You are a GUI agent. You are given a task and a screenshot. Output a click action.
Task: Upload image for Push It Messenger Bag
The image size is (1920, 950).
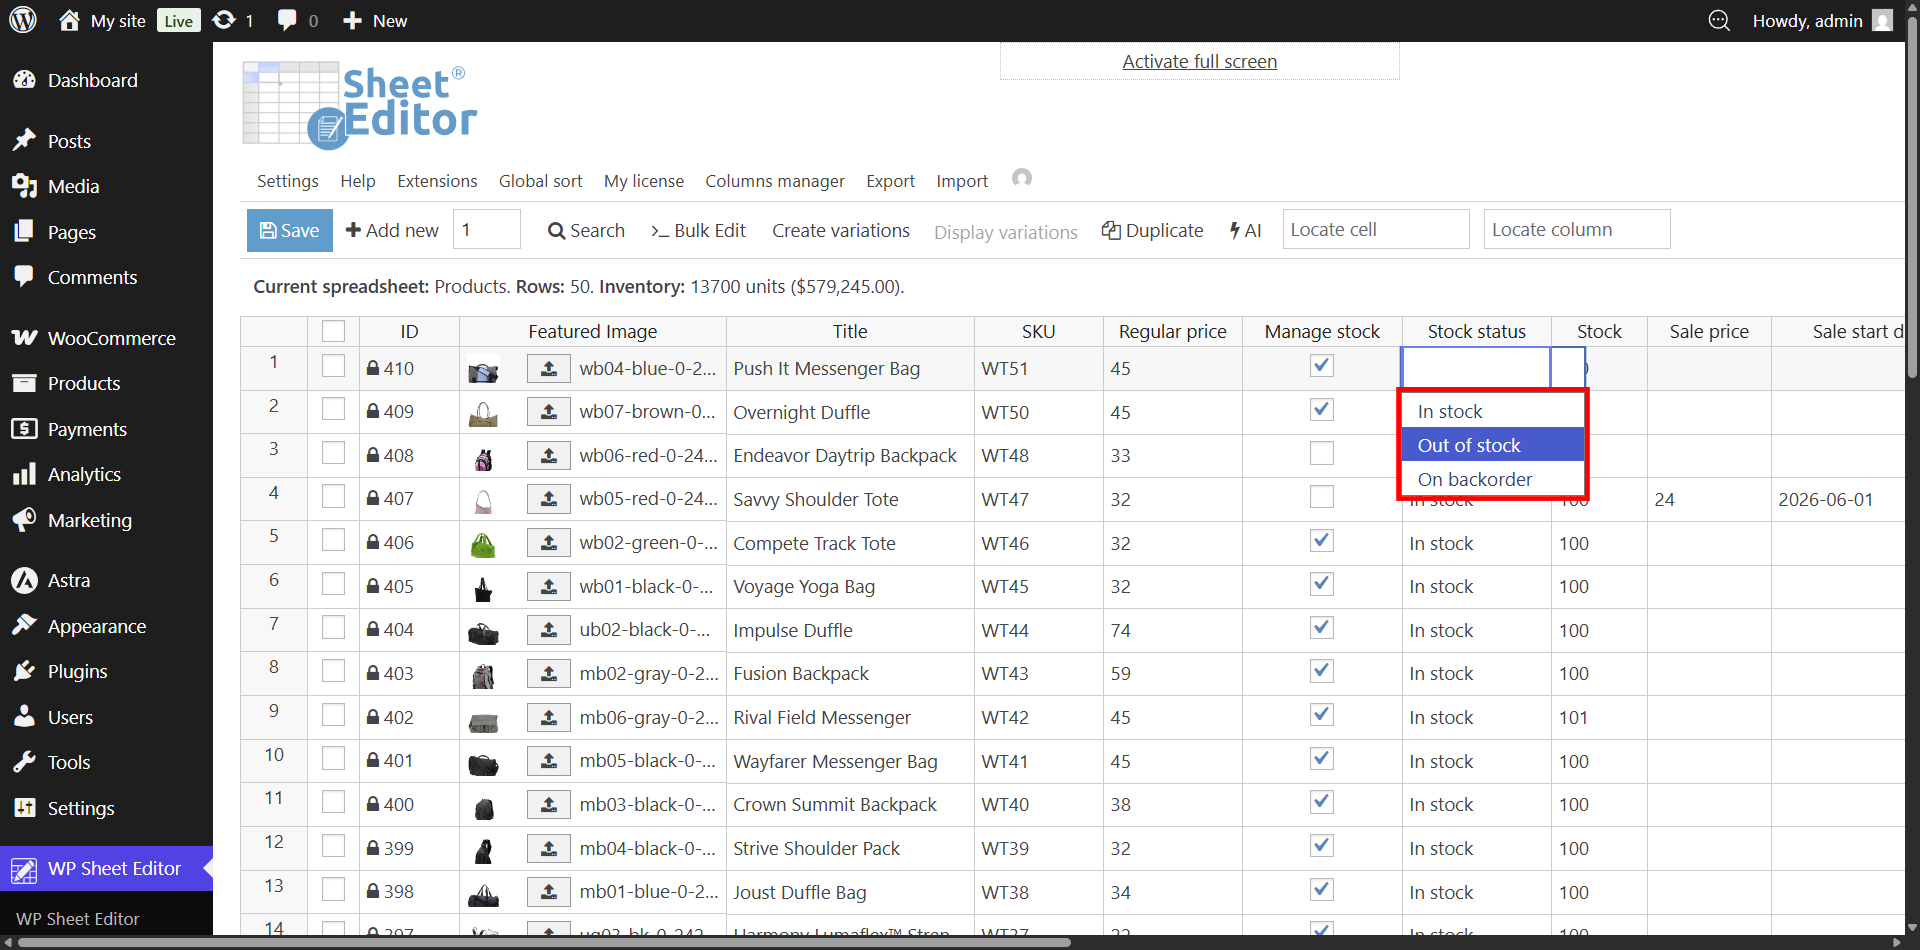pyautogui.click(x=549, y=368)
